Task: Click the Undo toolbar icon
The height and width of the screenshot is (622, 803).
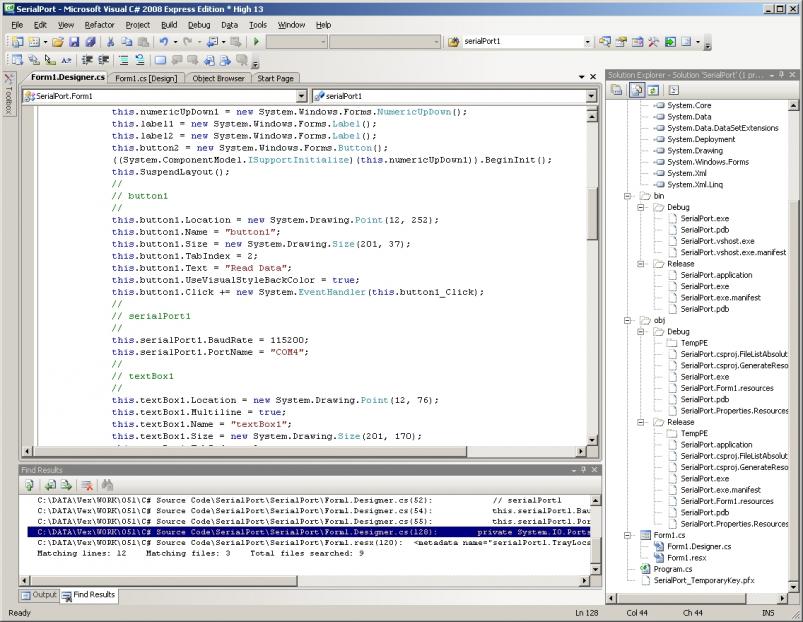Action: 164,42
